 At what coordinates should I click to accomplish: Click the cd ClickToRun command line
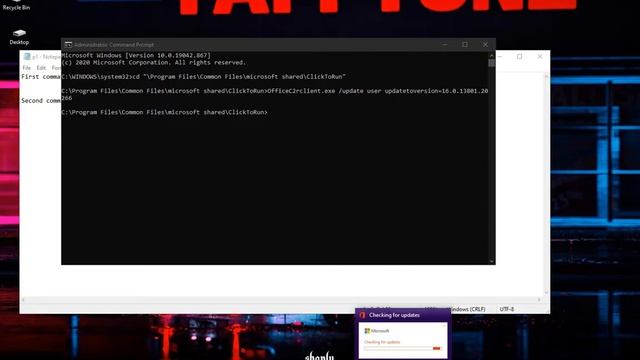coord(204,77)
